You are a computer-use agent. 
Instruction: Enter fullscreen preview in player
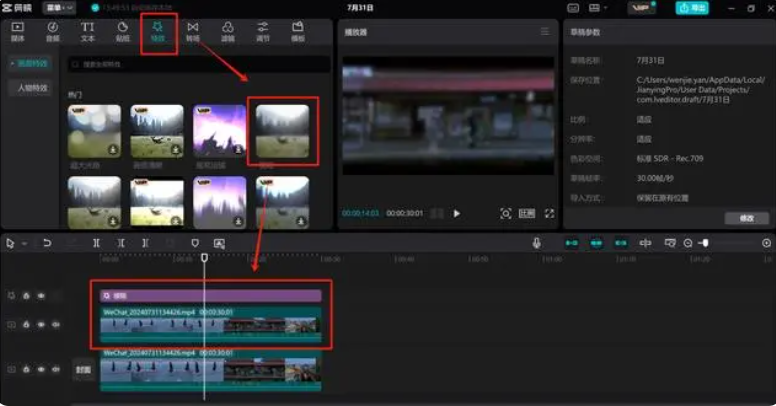pyautogui.click(x=549, y=213)
